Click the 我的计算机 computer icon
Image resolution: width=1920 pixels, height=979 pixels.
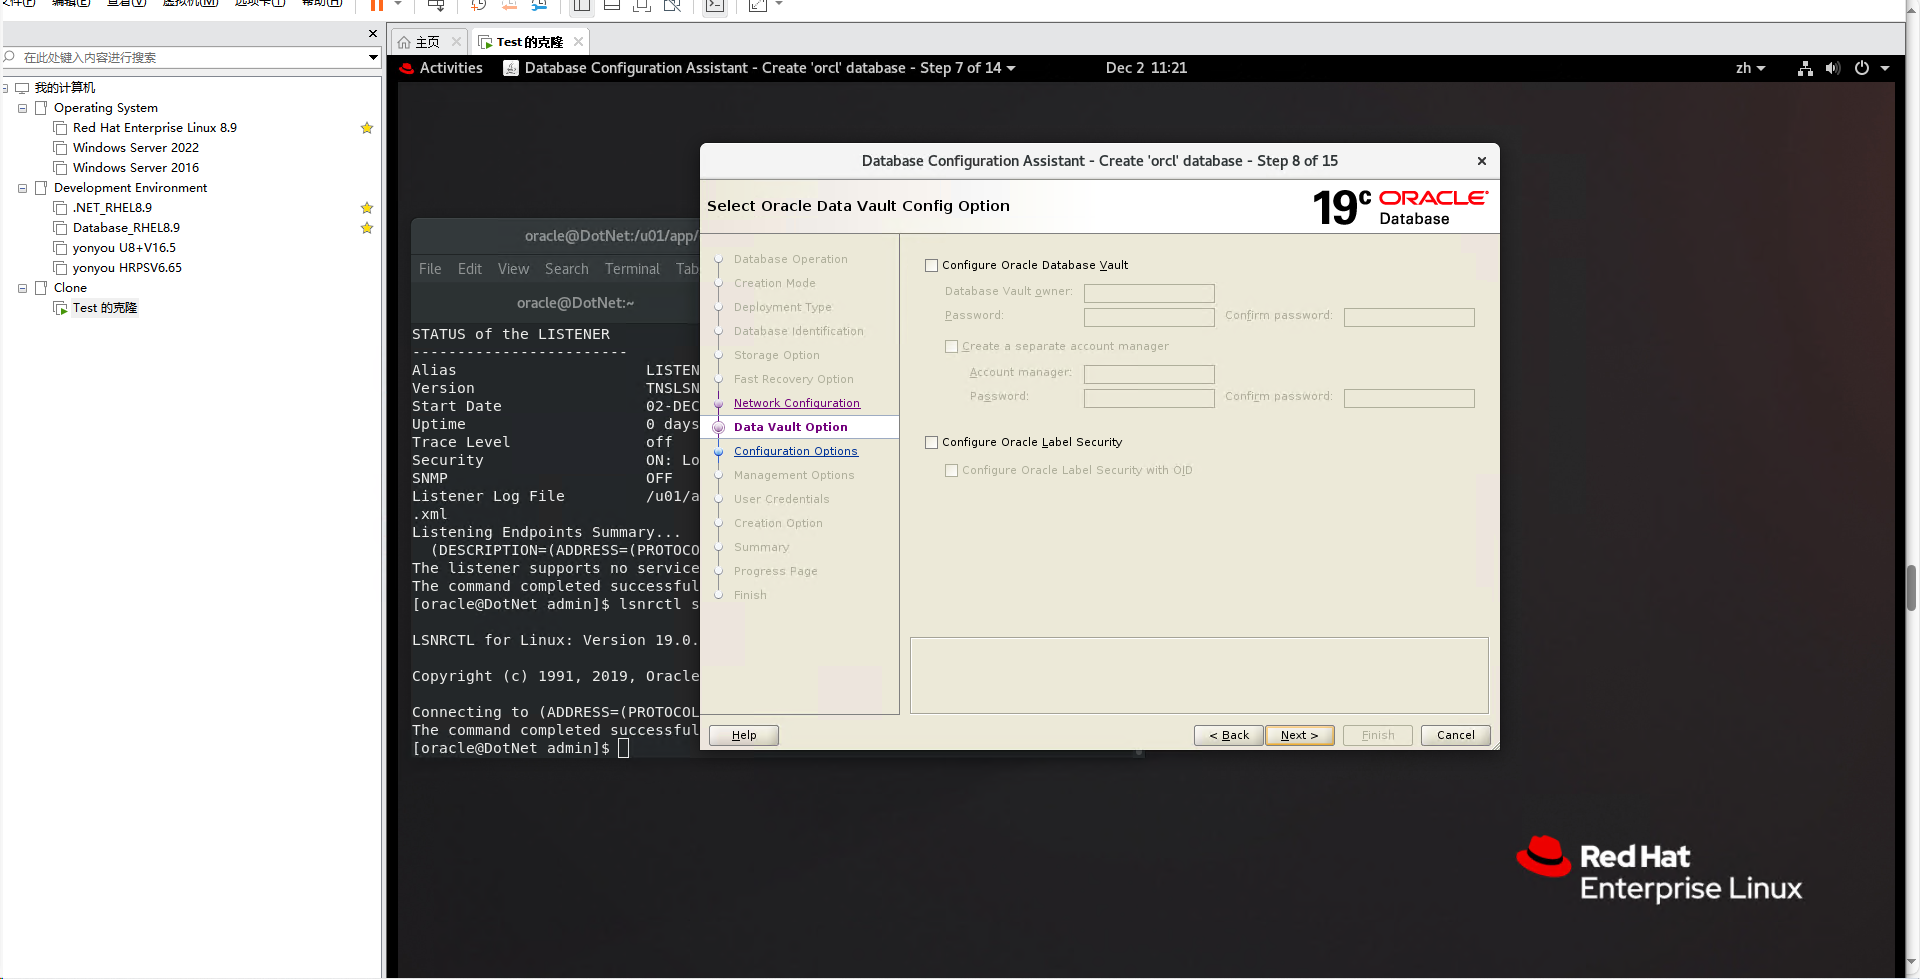click(22, 88)
